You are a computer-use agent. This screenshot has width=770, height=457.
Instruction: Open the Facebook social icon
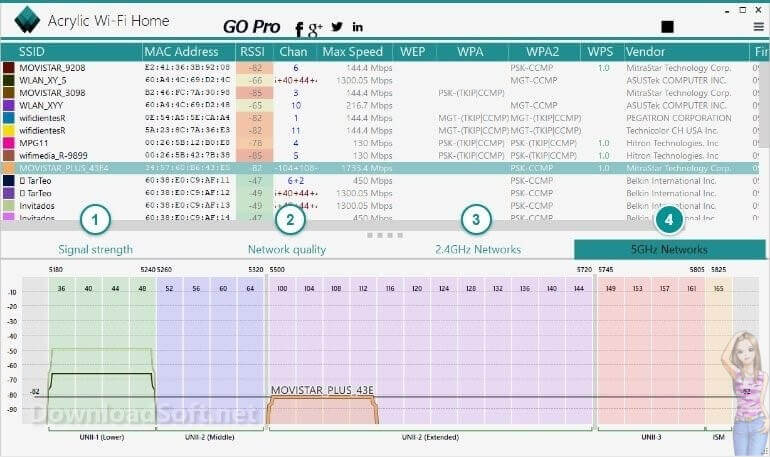point(299,29)
